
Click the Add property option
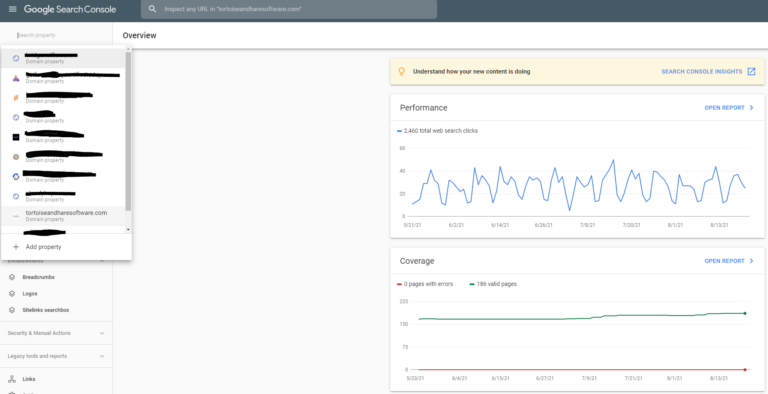[x=66, y=247]
